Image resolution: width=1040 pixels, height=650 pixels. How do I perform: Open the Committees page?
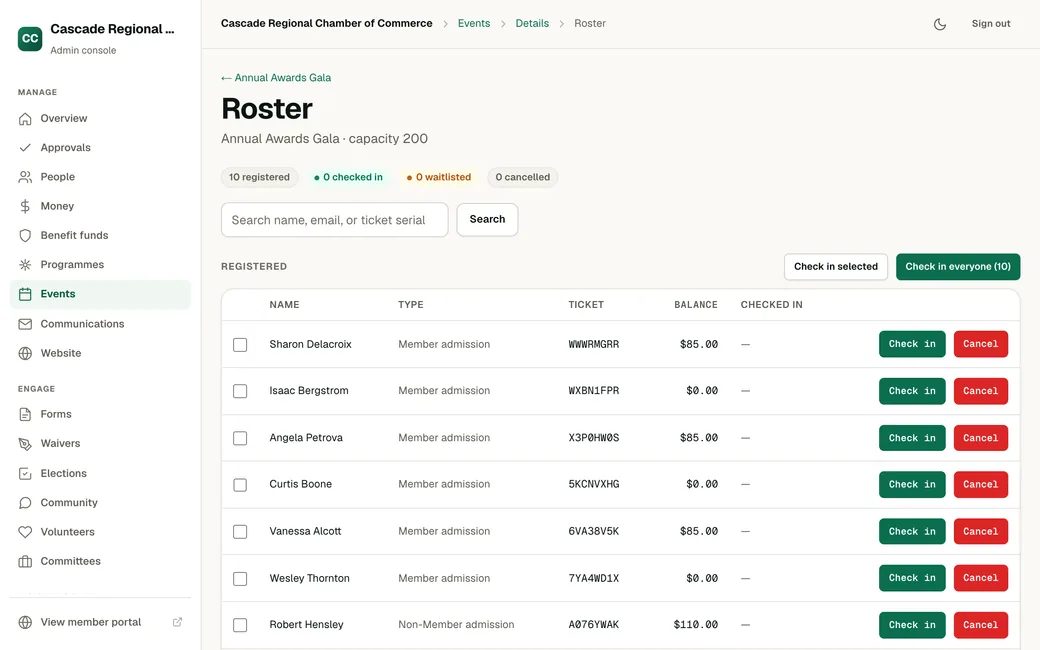click(100, 561)
